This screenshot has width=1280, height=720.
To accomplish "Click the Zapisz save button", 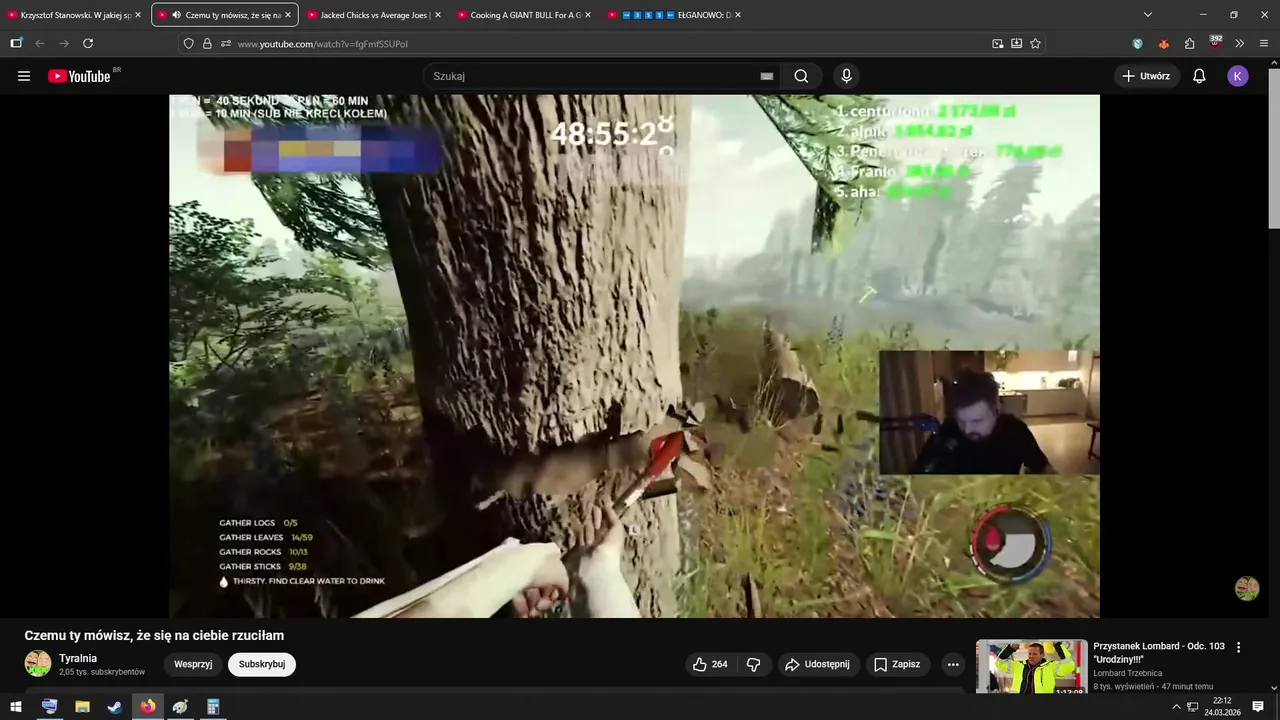I will click(897, 664).
